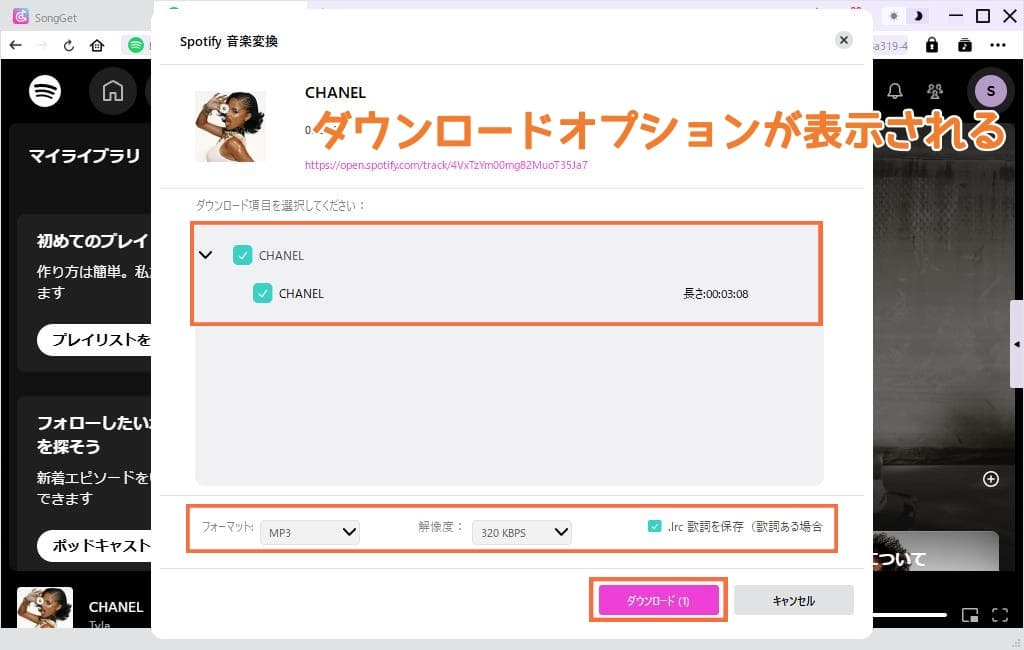Uncheck the parent CHANEL checkbox

tap(243, 255)
